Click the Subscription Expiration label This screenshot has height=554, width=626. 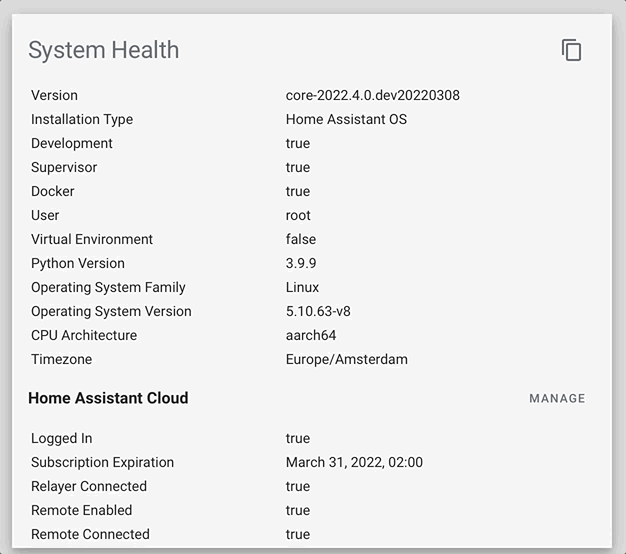(x=103, y=463)
